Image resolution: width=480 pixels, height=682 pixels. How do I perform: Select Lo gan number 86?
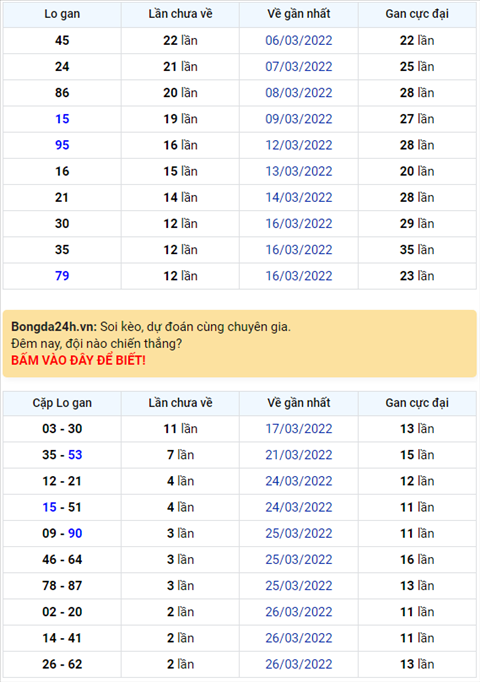62,93
